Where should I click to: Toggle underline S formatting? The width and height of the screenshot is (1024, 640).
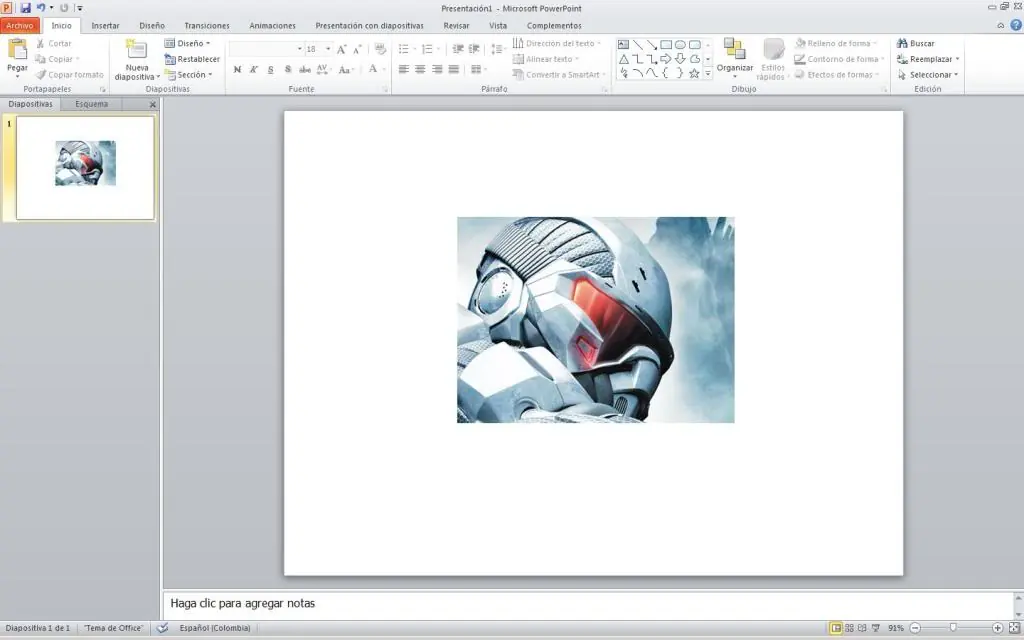pyautogui.click(x=270, y=69)
